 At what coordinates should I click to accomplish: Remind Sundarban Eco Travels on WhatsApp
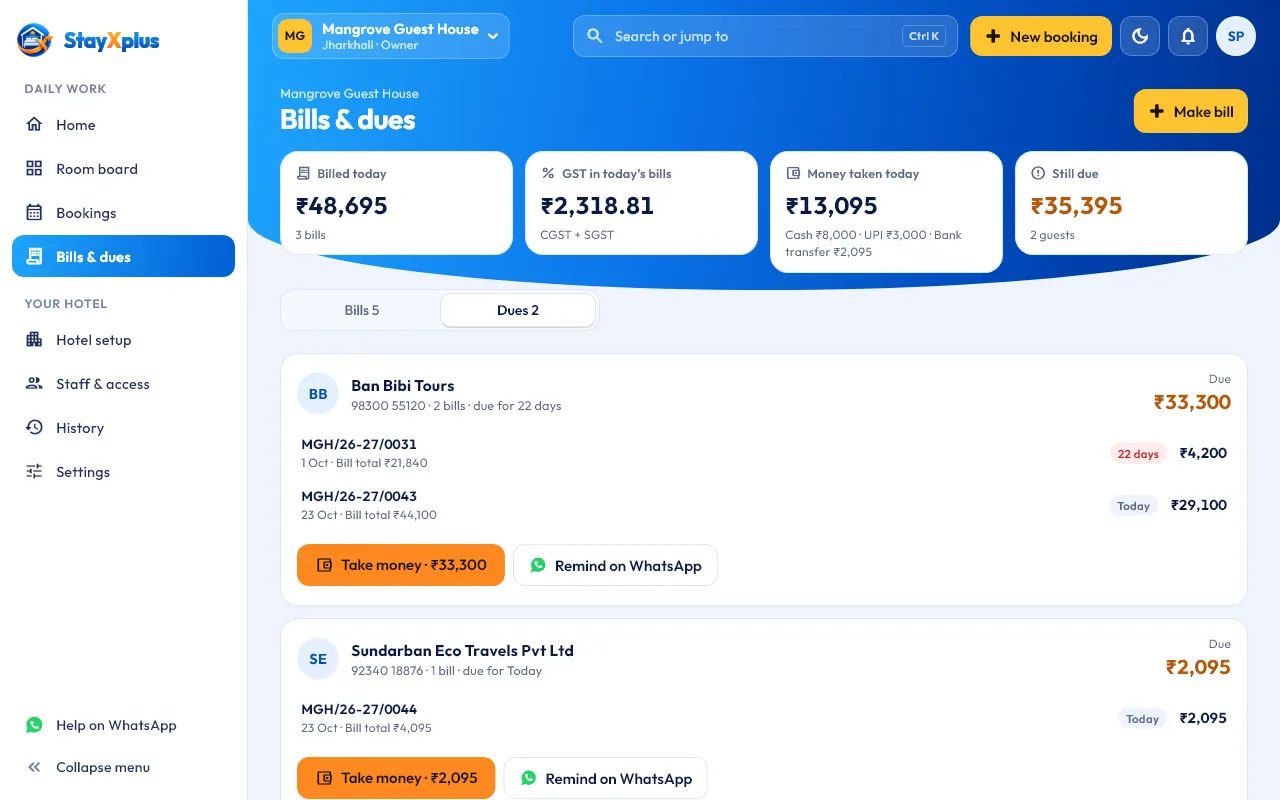(606, 778)
